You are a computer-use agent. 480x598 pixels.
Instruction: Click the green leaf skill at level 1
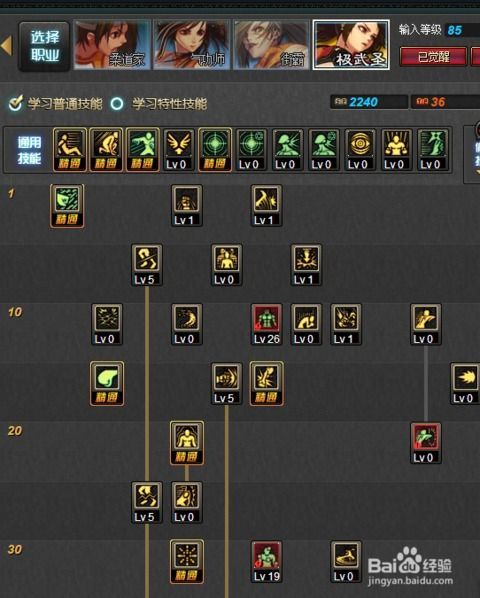(67, 206)
